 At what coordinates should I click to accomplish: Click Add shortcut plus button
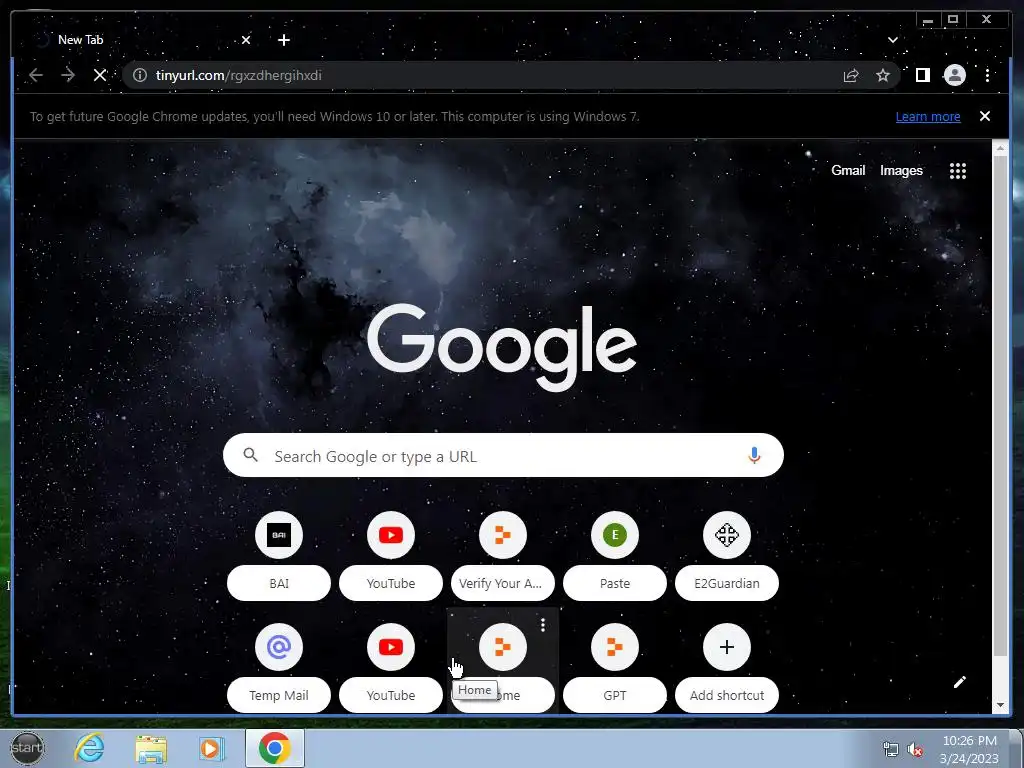(727, 647)
